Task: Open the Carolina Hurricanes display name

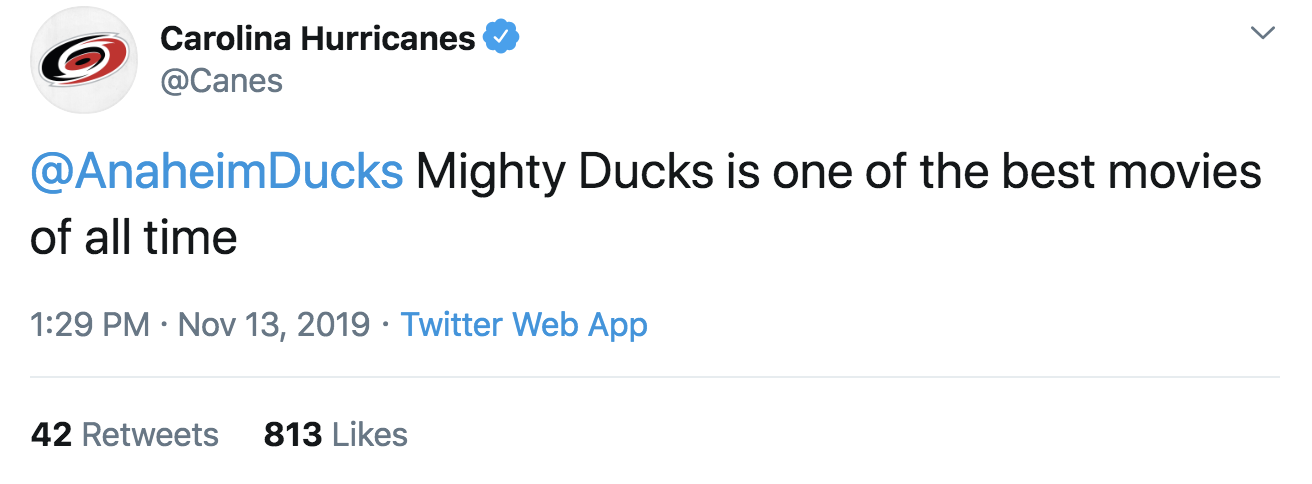Action: point(317,38)
